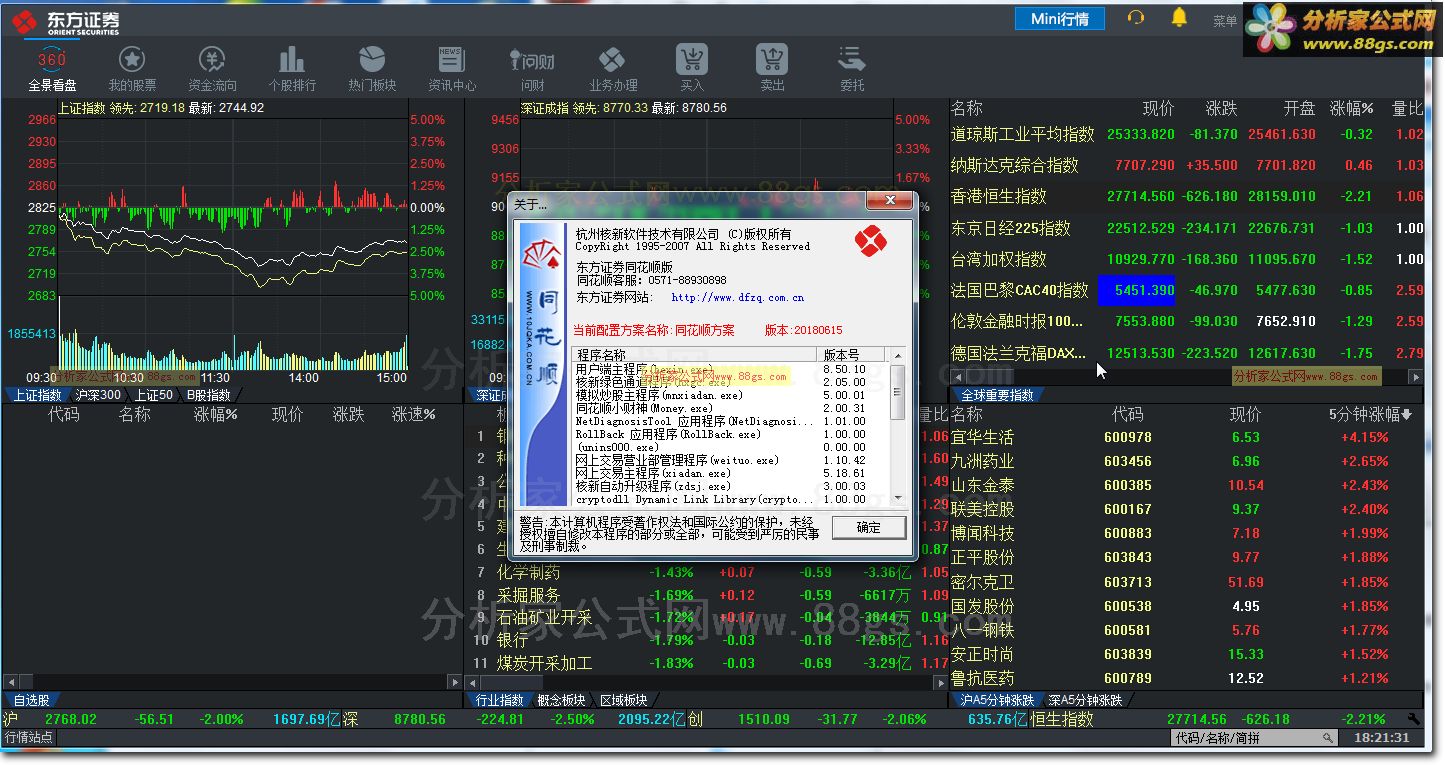Open 热门板块 pie-chart icon

click(372, 68)
